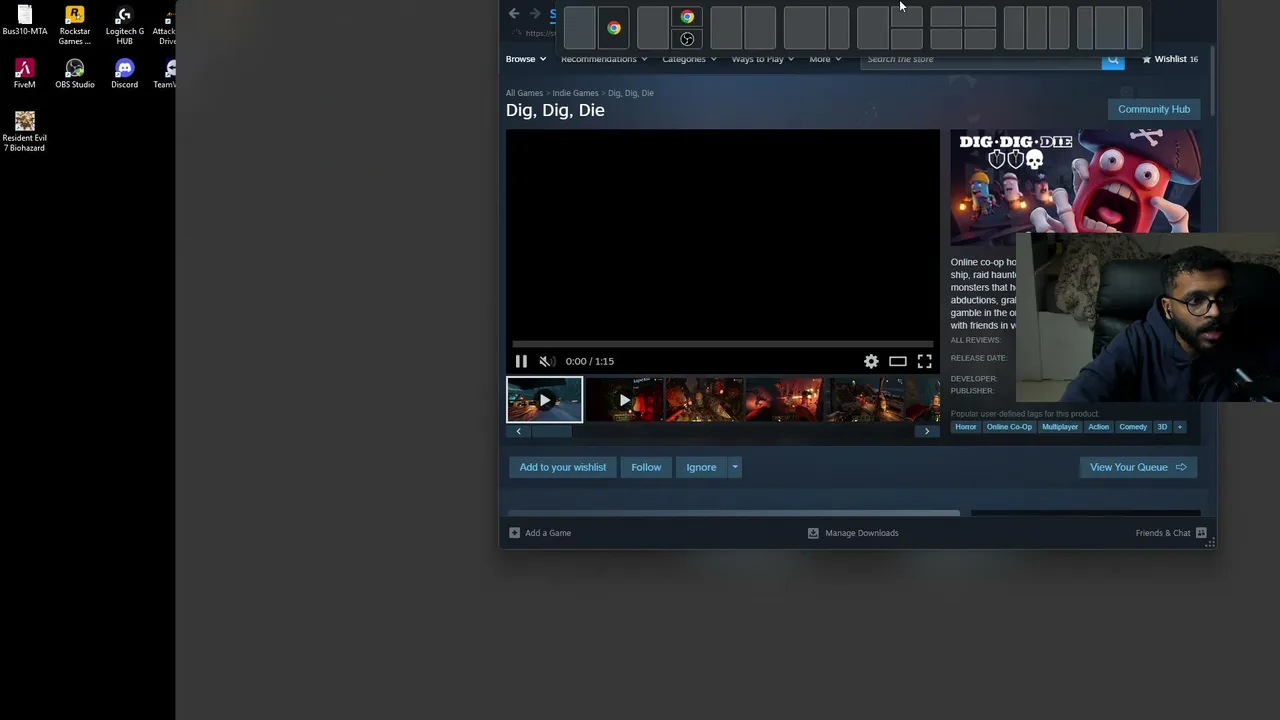Expand the Browse store menu
This screenshot has height=720, width=1280.
point(526,59)
